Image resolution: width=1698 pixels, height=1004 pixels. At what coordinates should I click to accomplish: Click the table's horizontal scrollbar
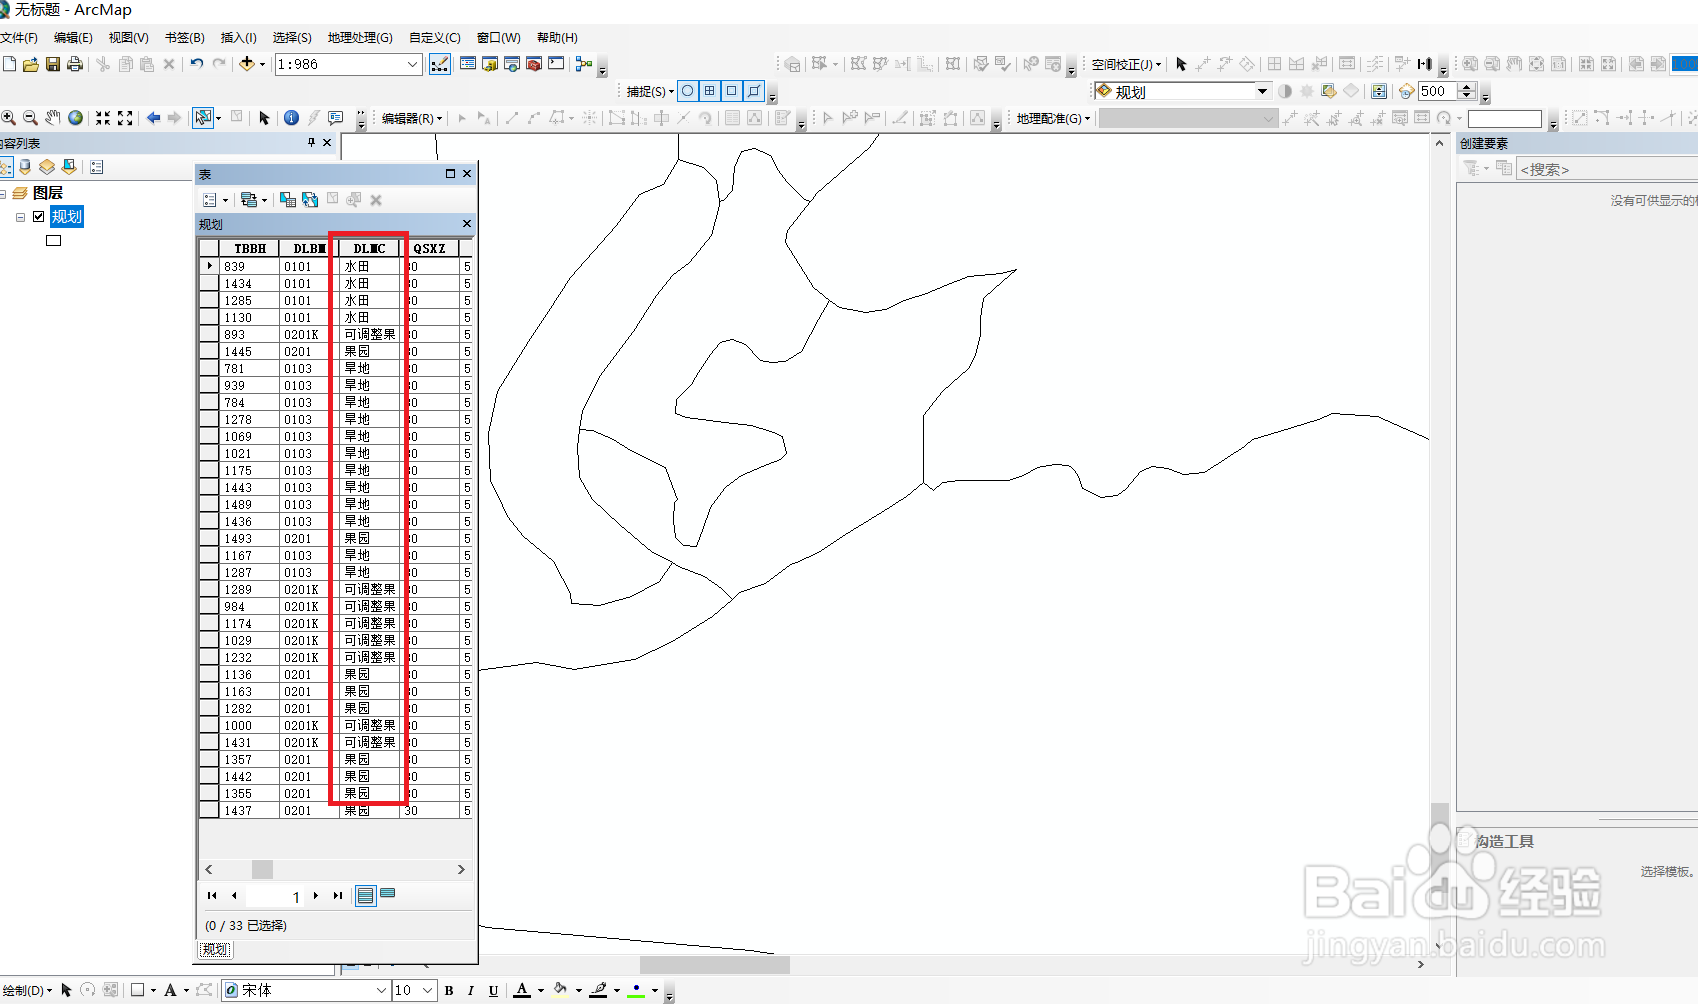pos(300,869)
